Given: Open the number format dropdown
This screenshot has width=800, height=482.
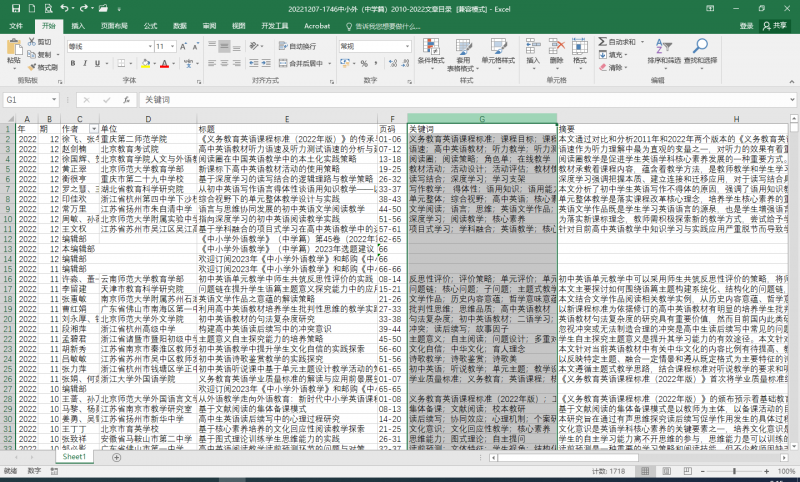Looking at the screenshot, I should (407, 46).
